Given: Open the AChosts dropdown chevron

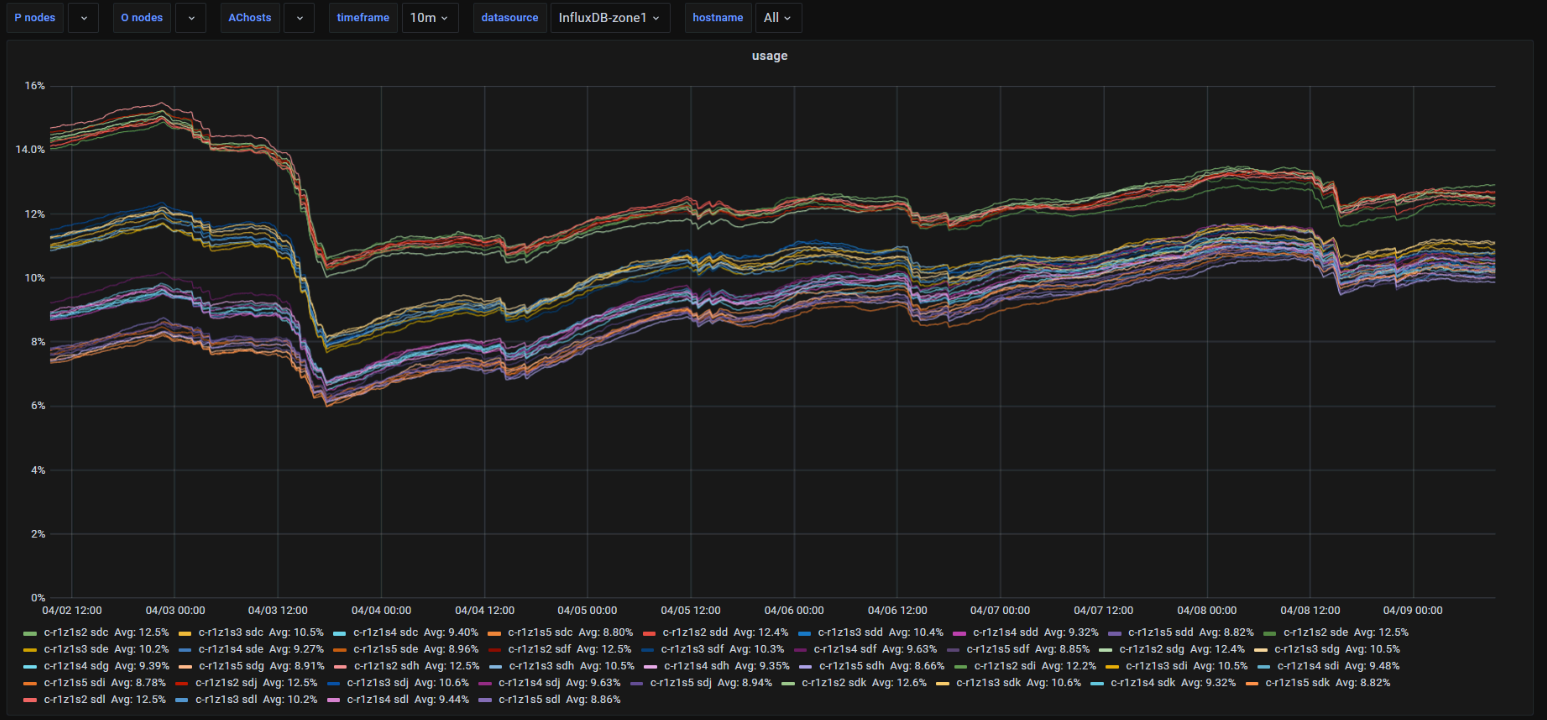Looking at the screenshot, I should click(299, 18).
